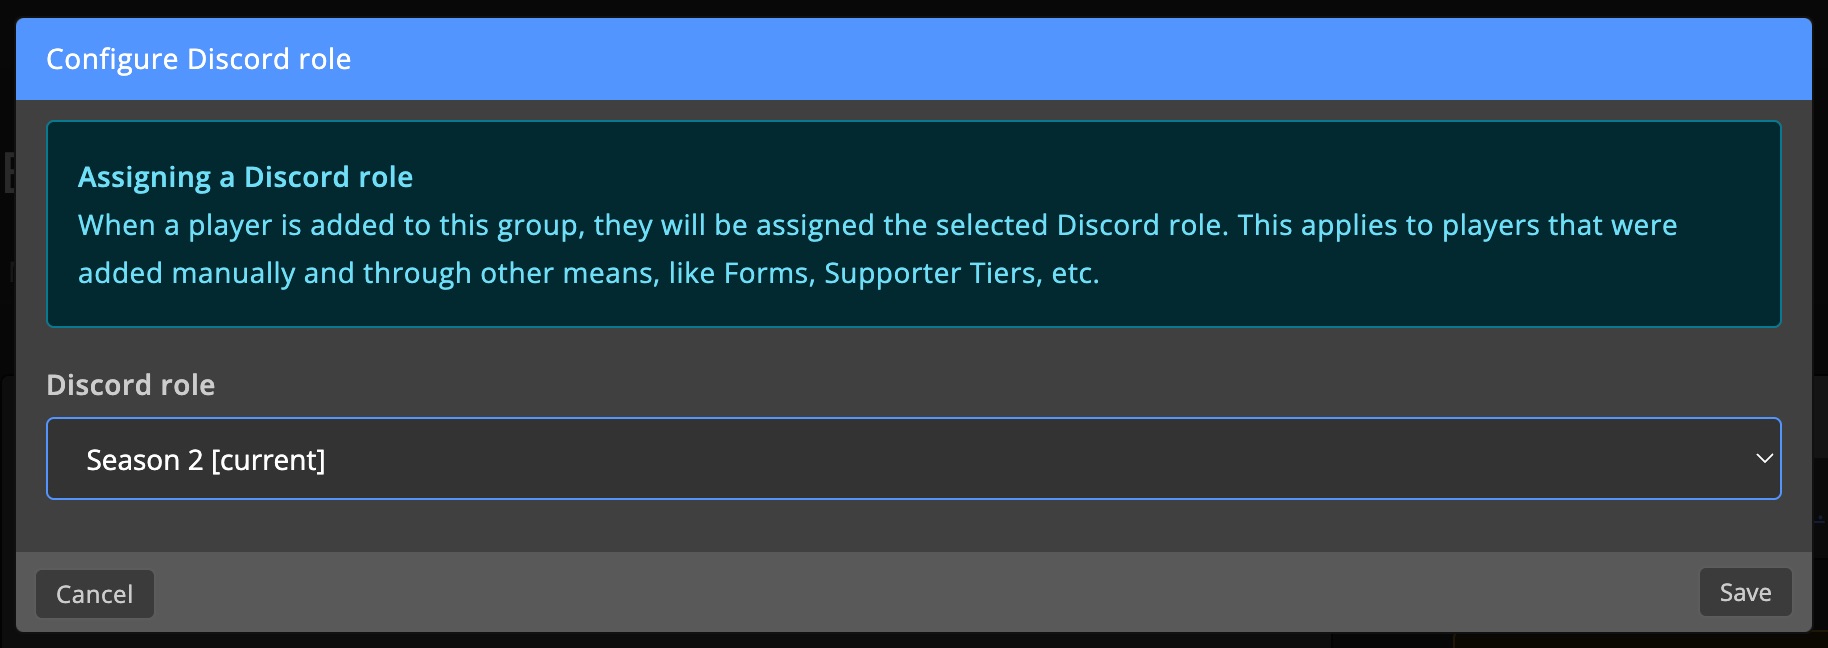Screen dimensions: 1828x648
Task: Click the chevron on the role selector
Action: coord(1764,459)
